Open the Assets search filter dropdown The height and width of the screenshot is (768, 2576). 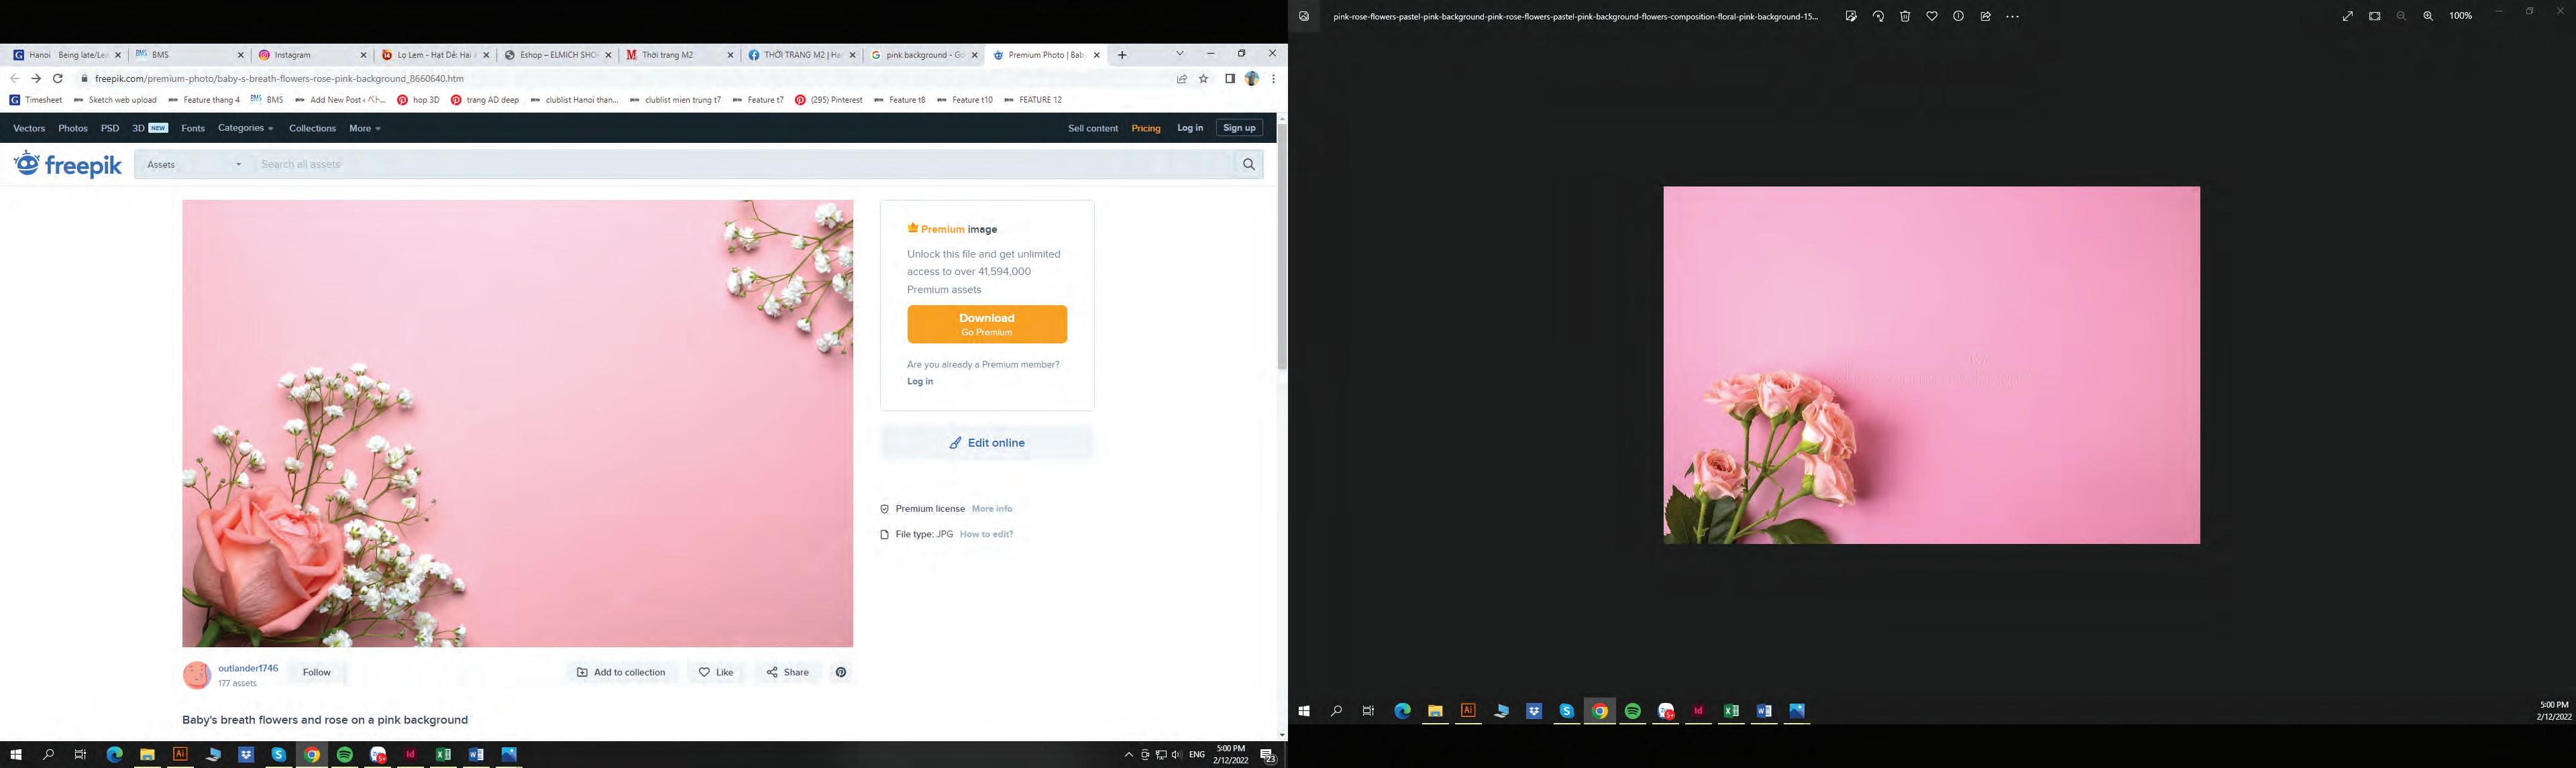click(194, 164)
